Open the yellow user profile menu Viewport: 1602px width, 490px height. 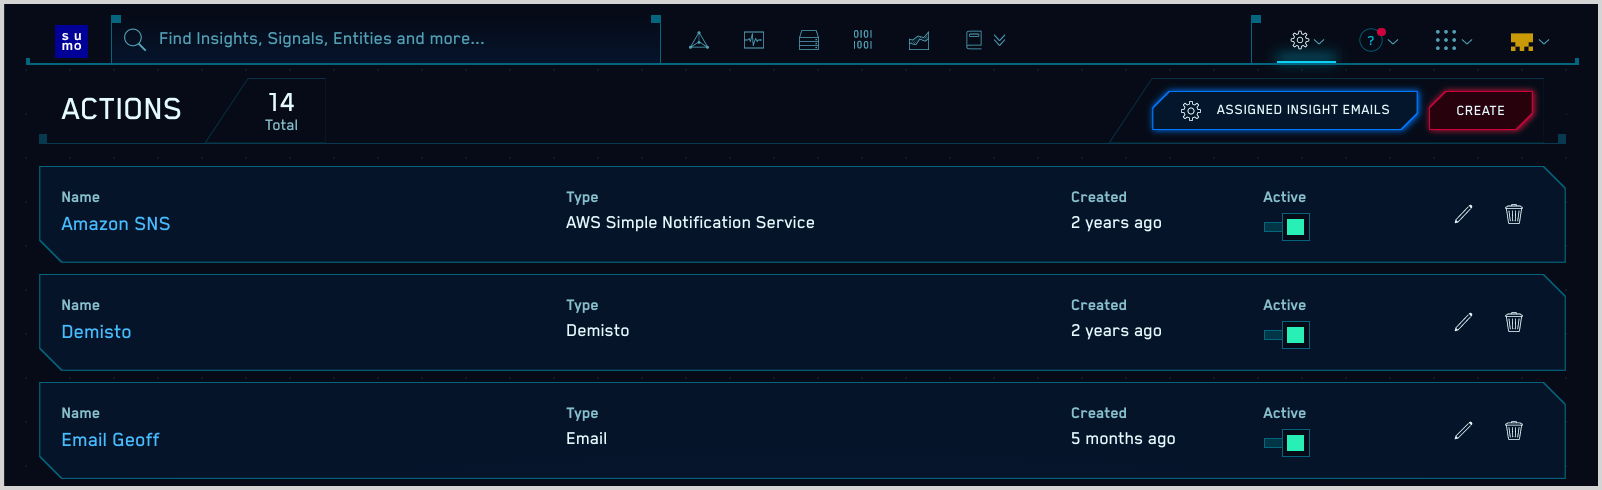point(1529,41)
